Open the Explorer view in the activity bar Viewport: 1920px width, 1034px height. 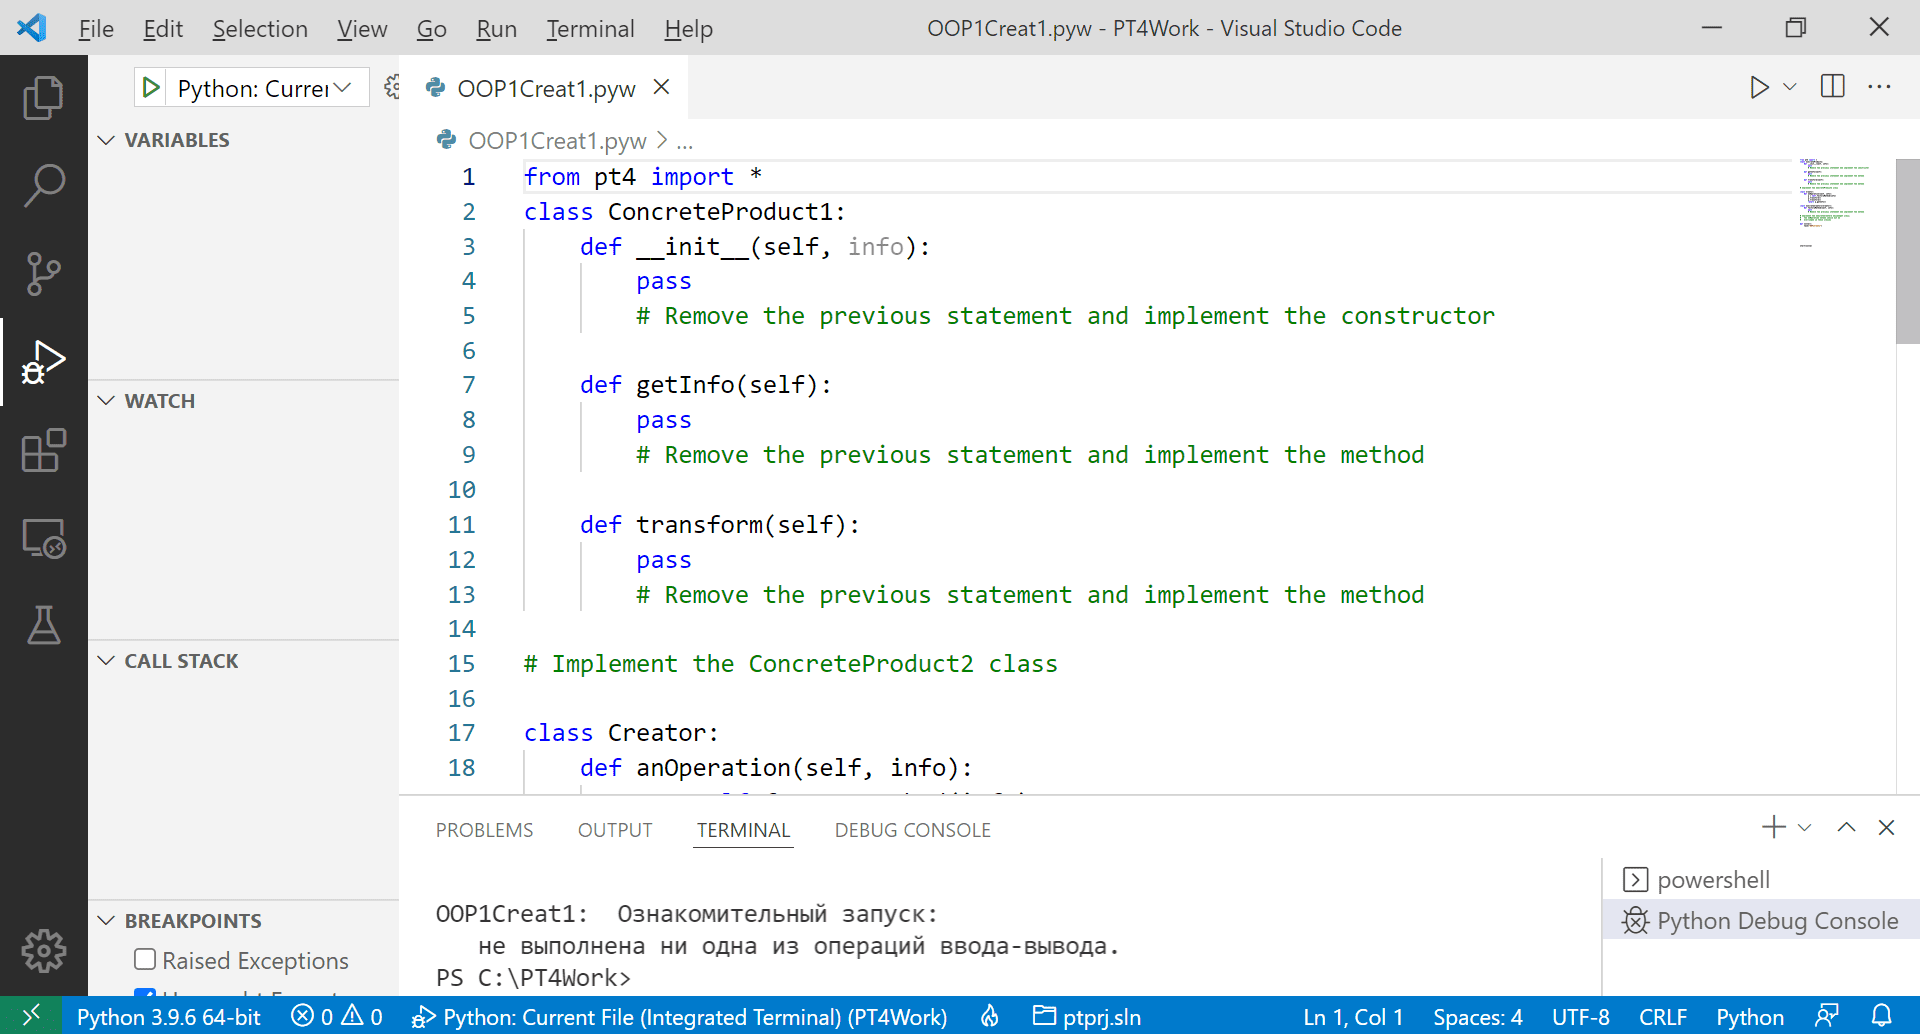click(43, 98)
